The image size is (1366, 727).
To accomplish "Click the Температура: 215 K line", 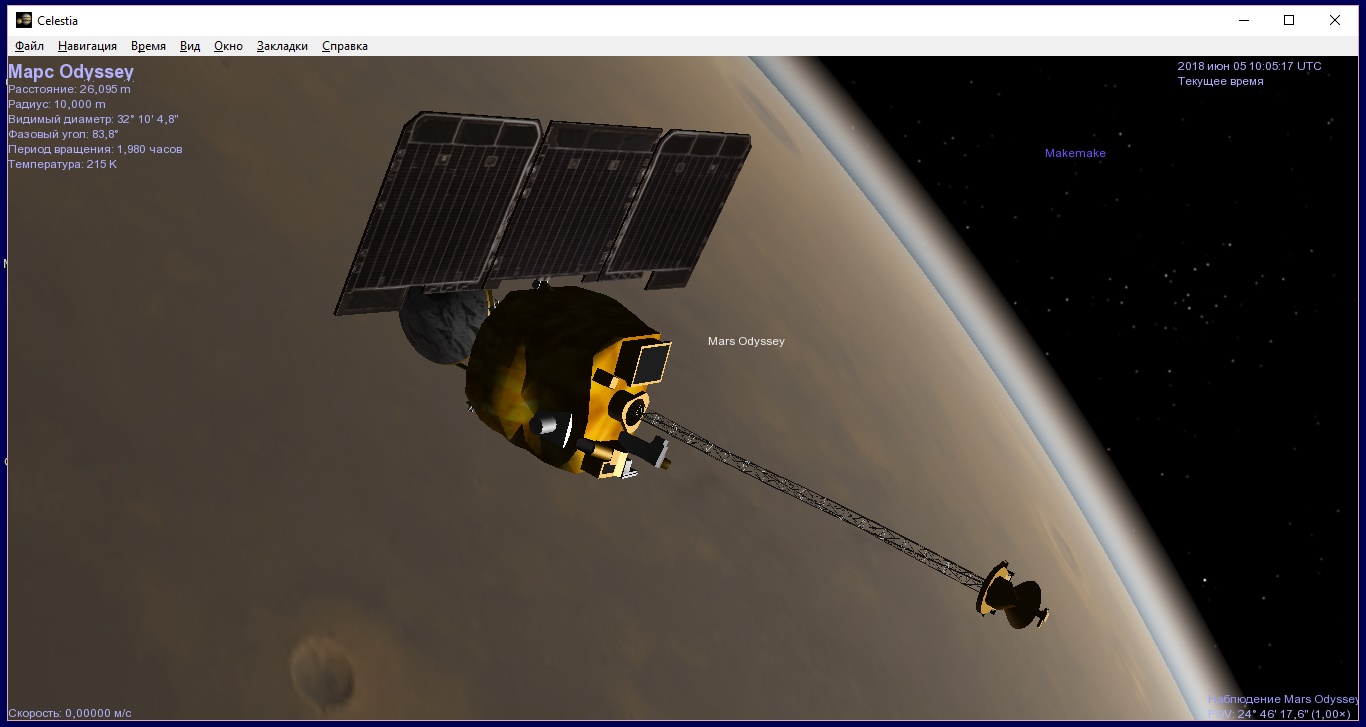I will [x=62, y=164].
